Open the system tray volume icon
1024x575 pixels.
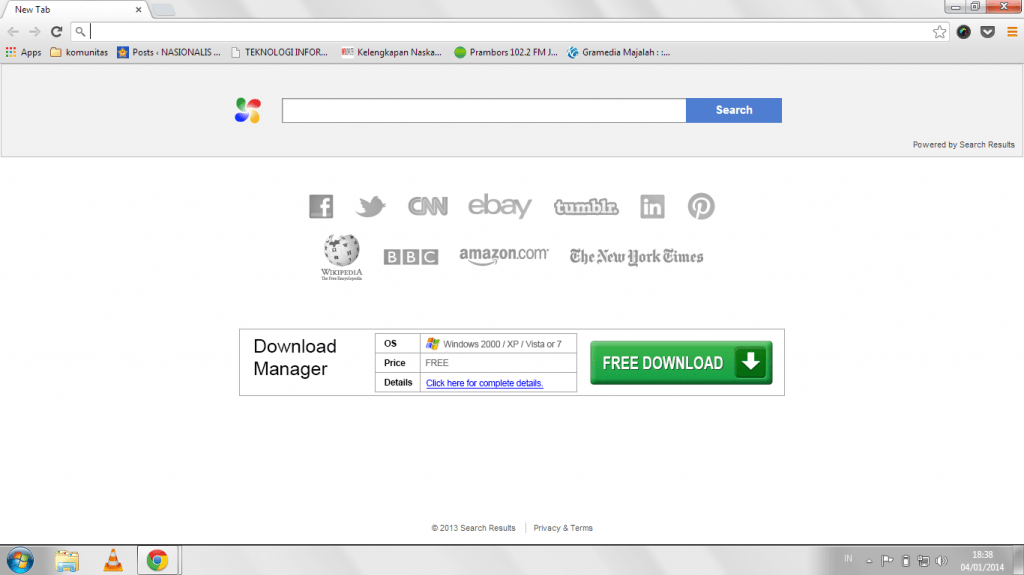pos(941,561)
